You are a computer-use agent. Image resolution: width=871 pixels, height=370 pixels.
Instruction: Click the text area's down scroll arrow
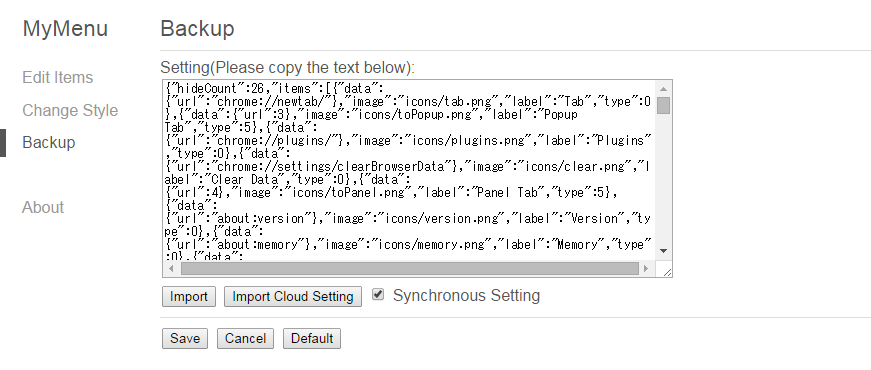pos(663,251)
